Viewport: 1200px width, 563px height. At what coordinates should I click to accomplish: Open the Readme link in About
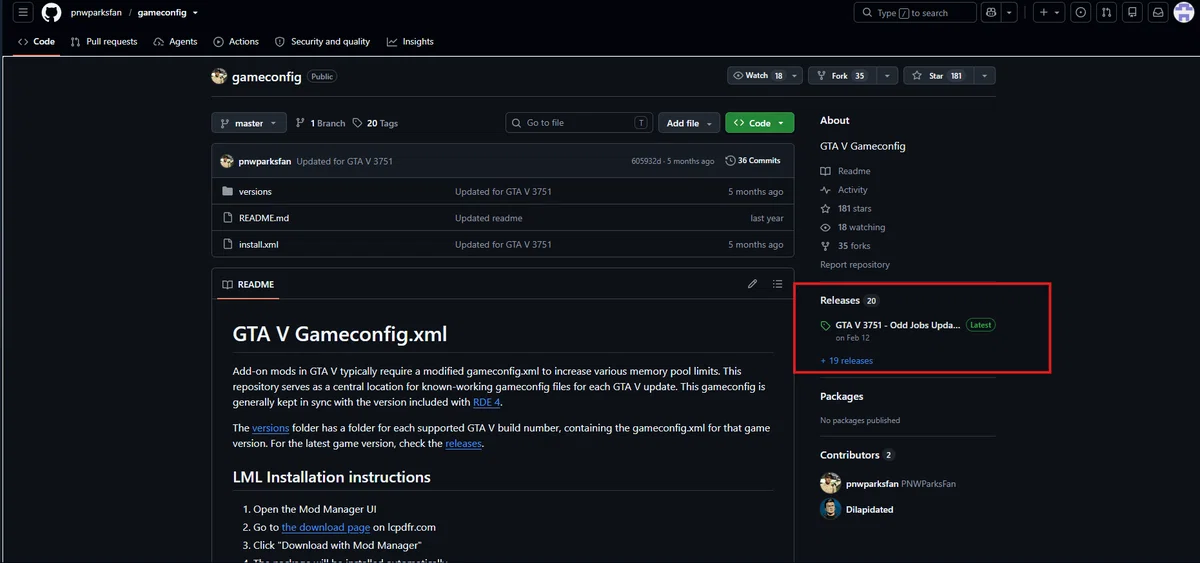coord(845,171)
